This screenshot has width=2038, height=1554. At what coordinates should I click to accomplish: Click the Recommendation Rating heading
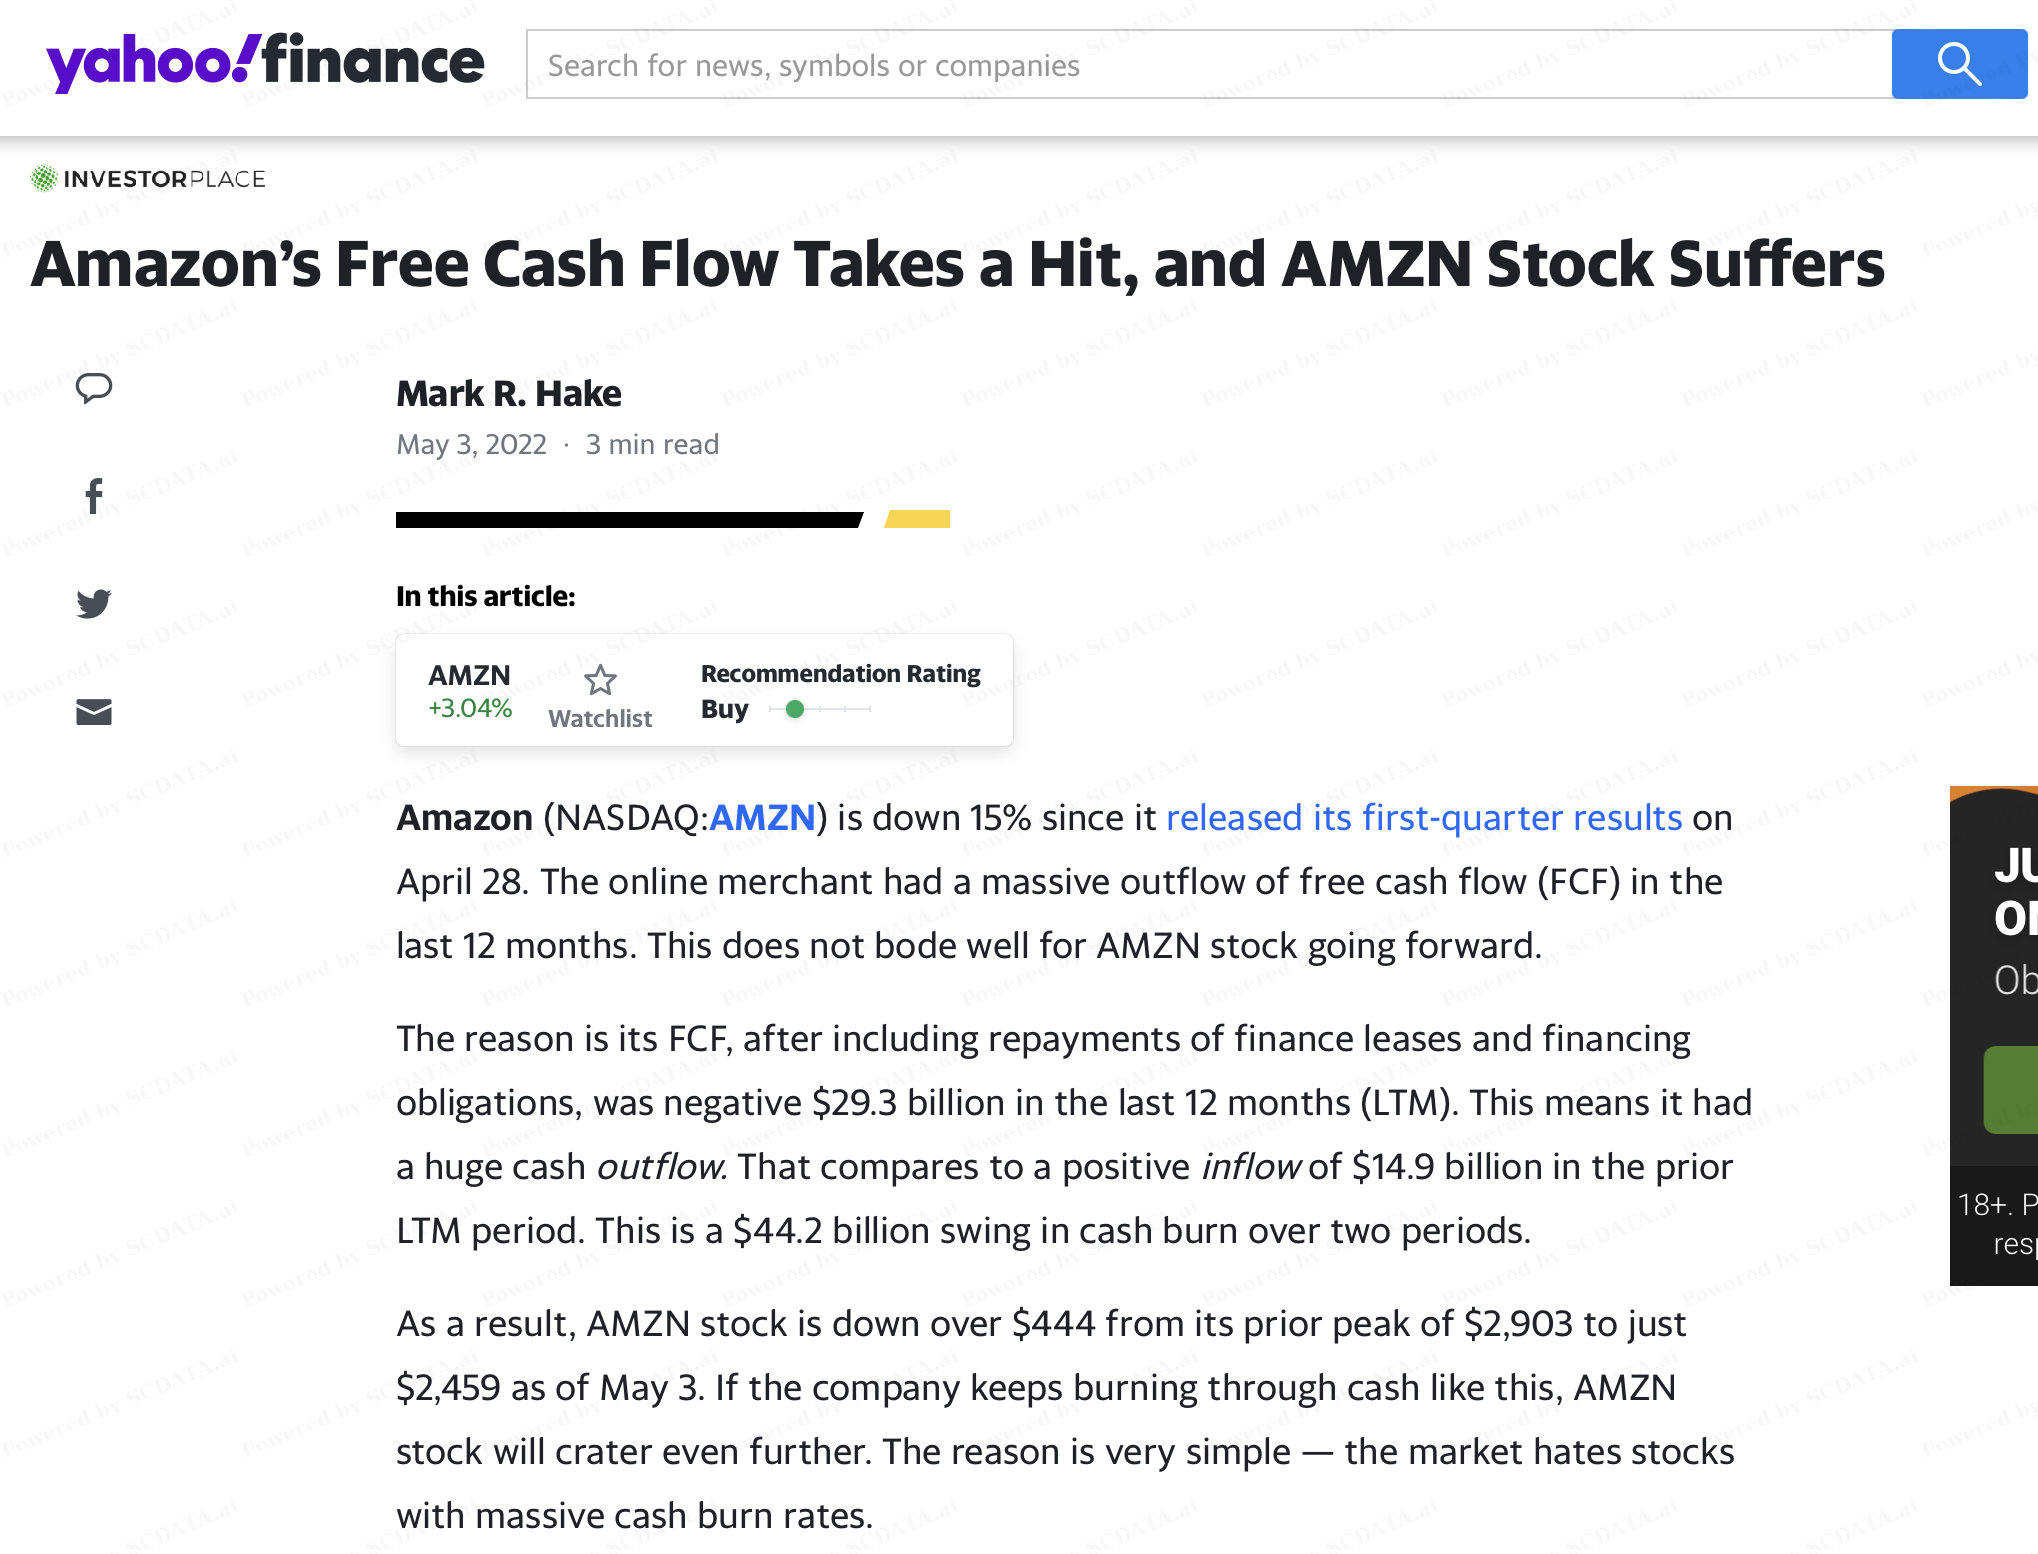(840, 674)
